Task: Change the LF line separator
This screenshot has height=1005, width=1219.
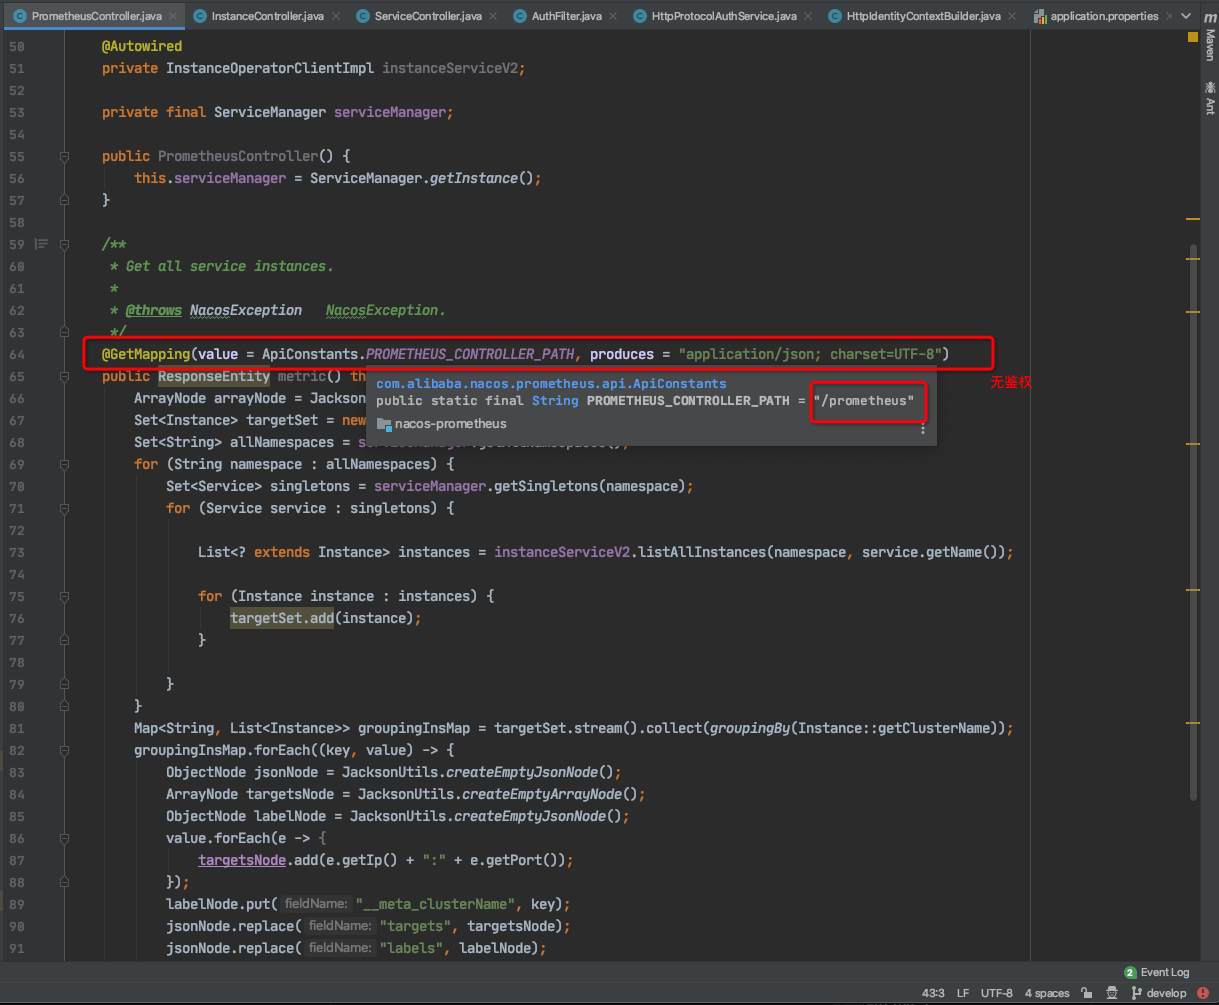Action: coord(963,993)
